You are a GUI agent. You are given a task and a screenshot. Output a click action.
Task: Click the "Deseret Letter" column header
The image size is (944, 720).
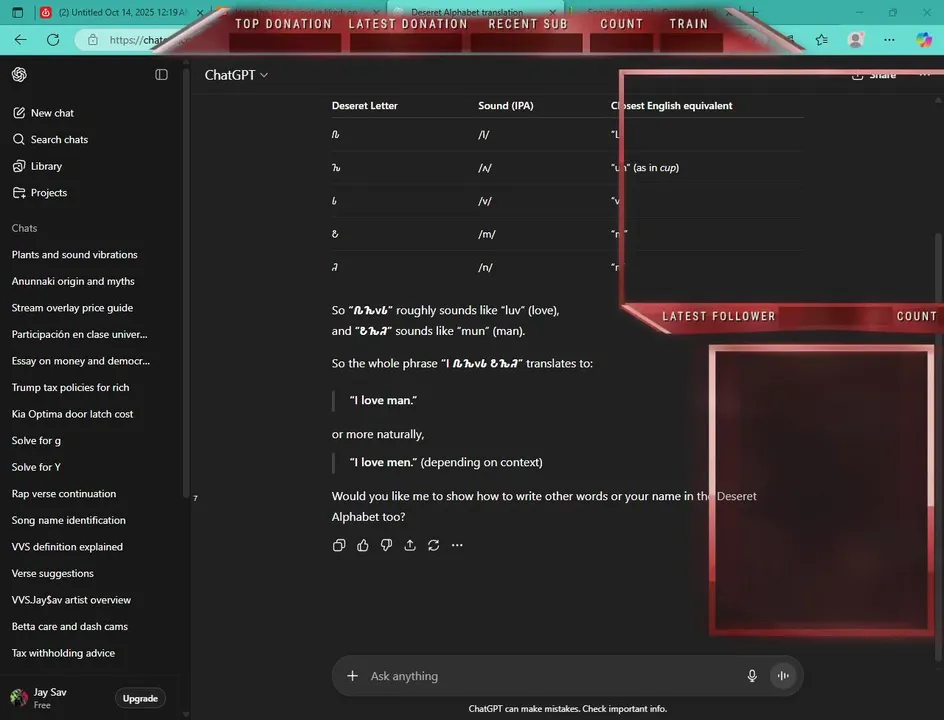(364, 105)
